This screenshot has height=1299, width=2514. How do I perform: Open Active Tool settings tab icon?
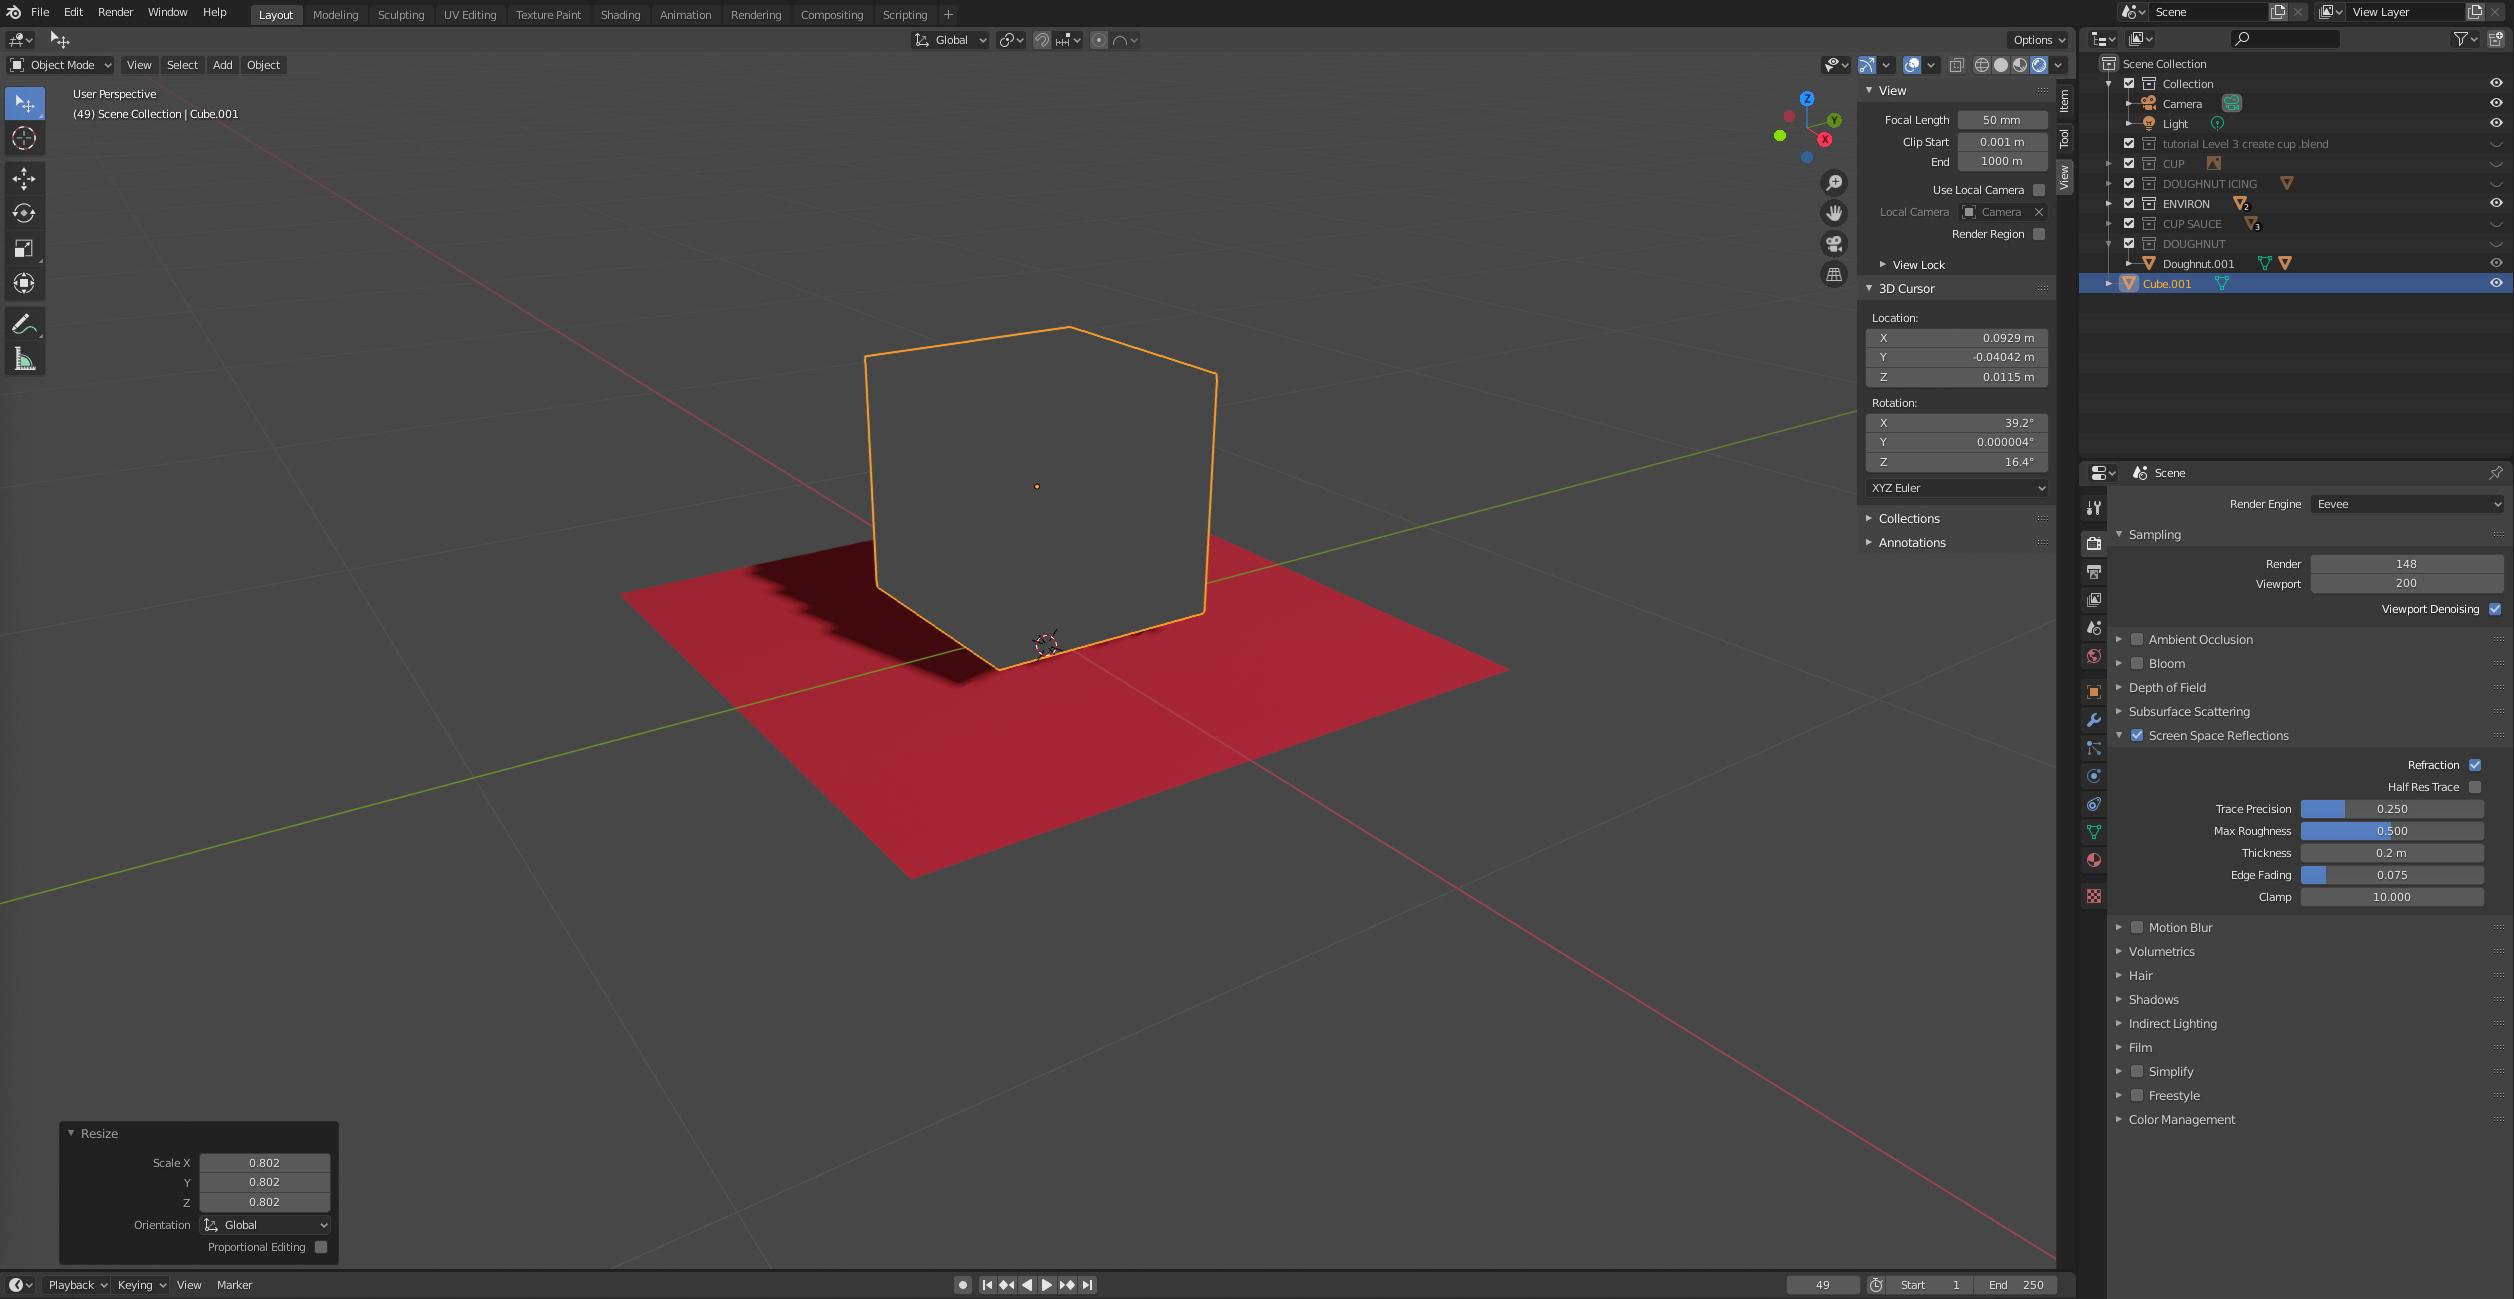(2094, 508)
